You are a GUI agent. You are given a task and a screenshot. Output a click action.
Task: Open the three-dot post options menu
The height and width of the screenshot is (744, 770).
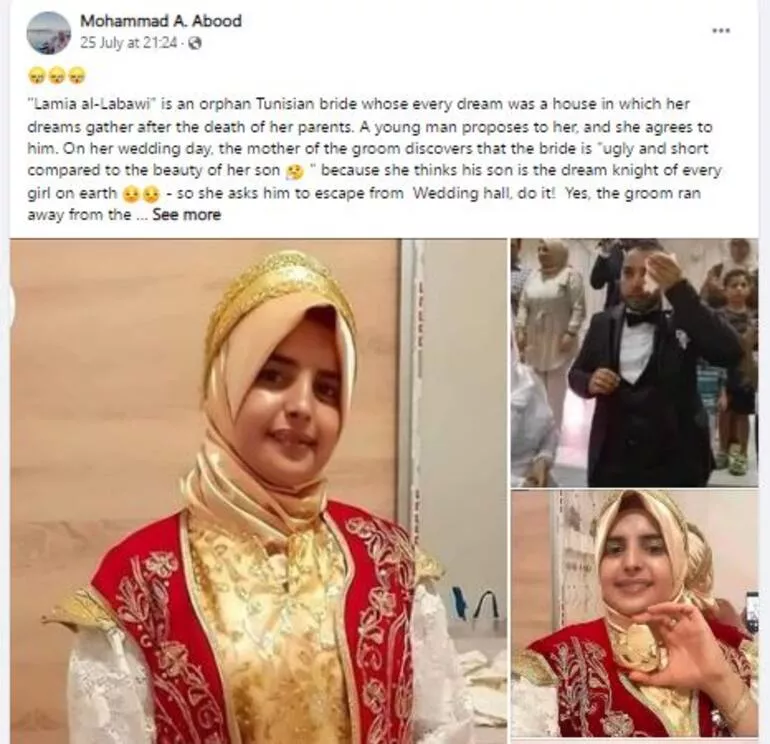(x=721, y=30)
